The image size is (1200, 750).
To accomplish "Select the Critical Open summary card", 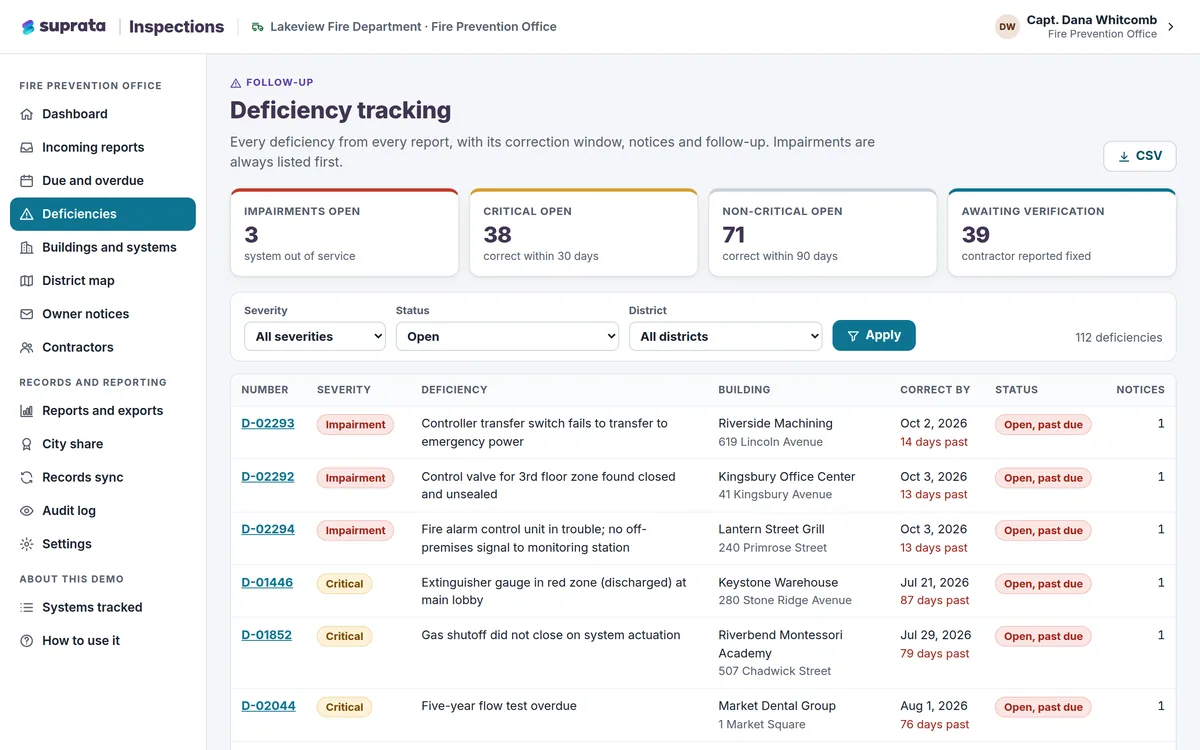I will (583, 232).
